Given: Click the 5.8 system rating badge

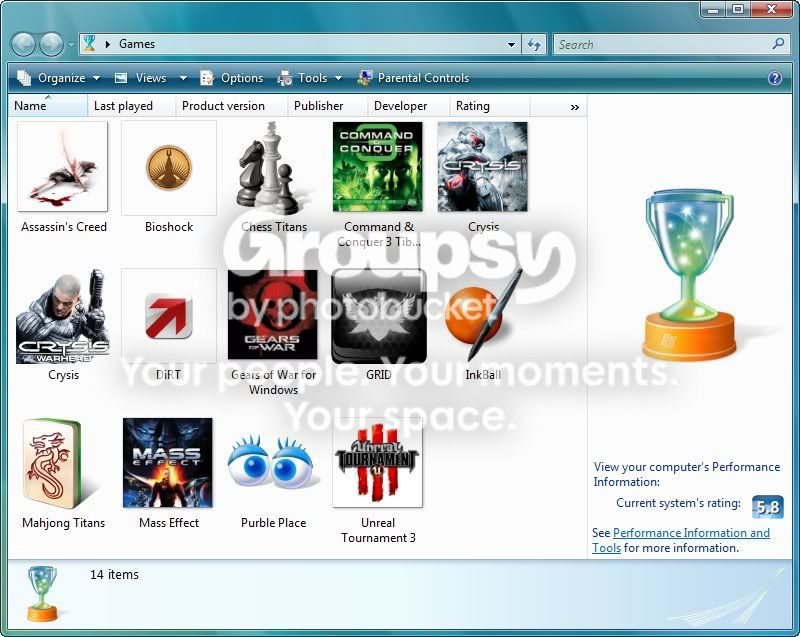Looking at the screenshot, I should 768,506.
